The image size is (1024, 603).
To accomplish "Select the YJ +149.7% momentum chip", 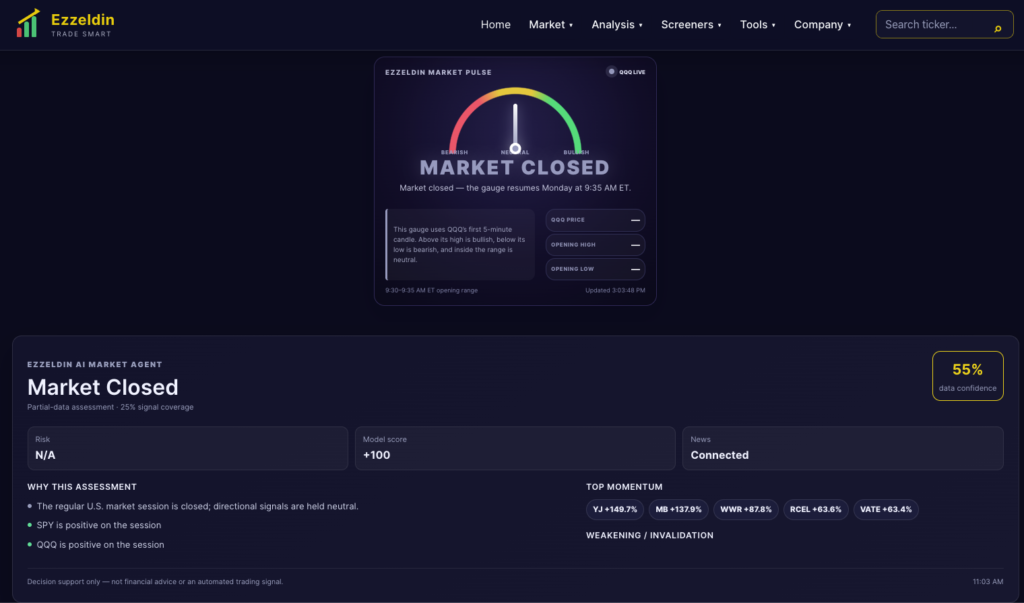I will [x=615, y=510].
